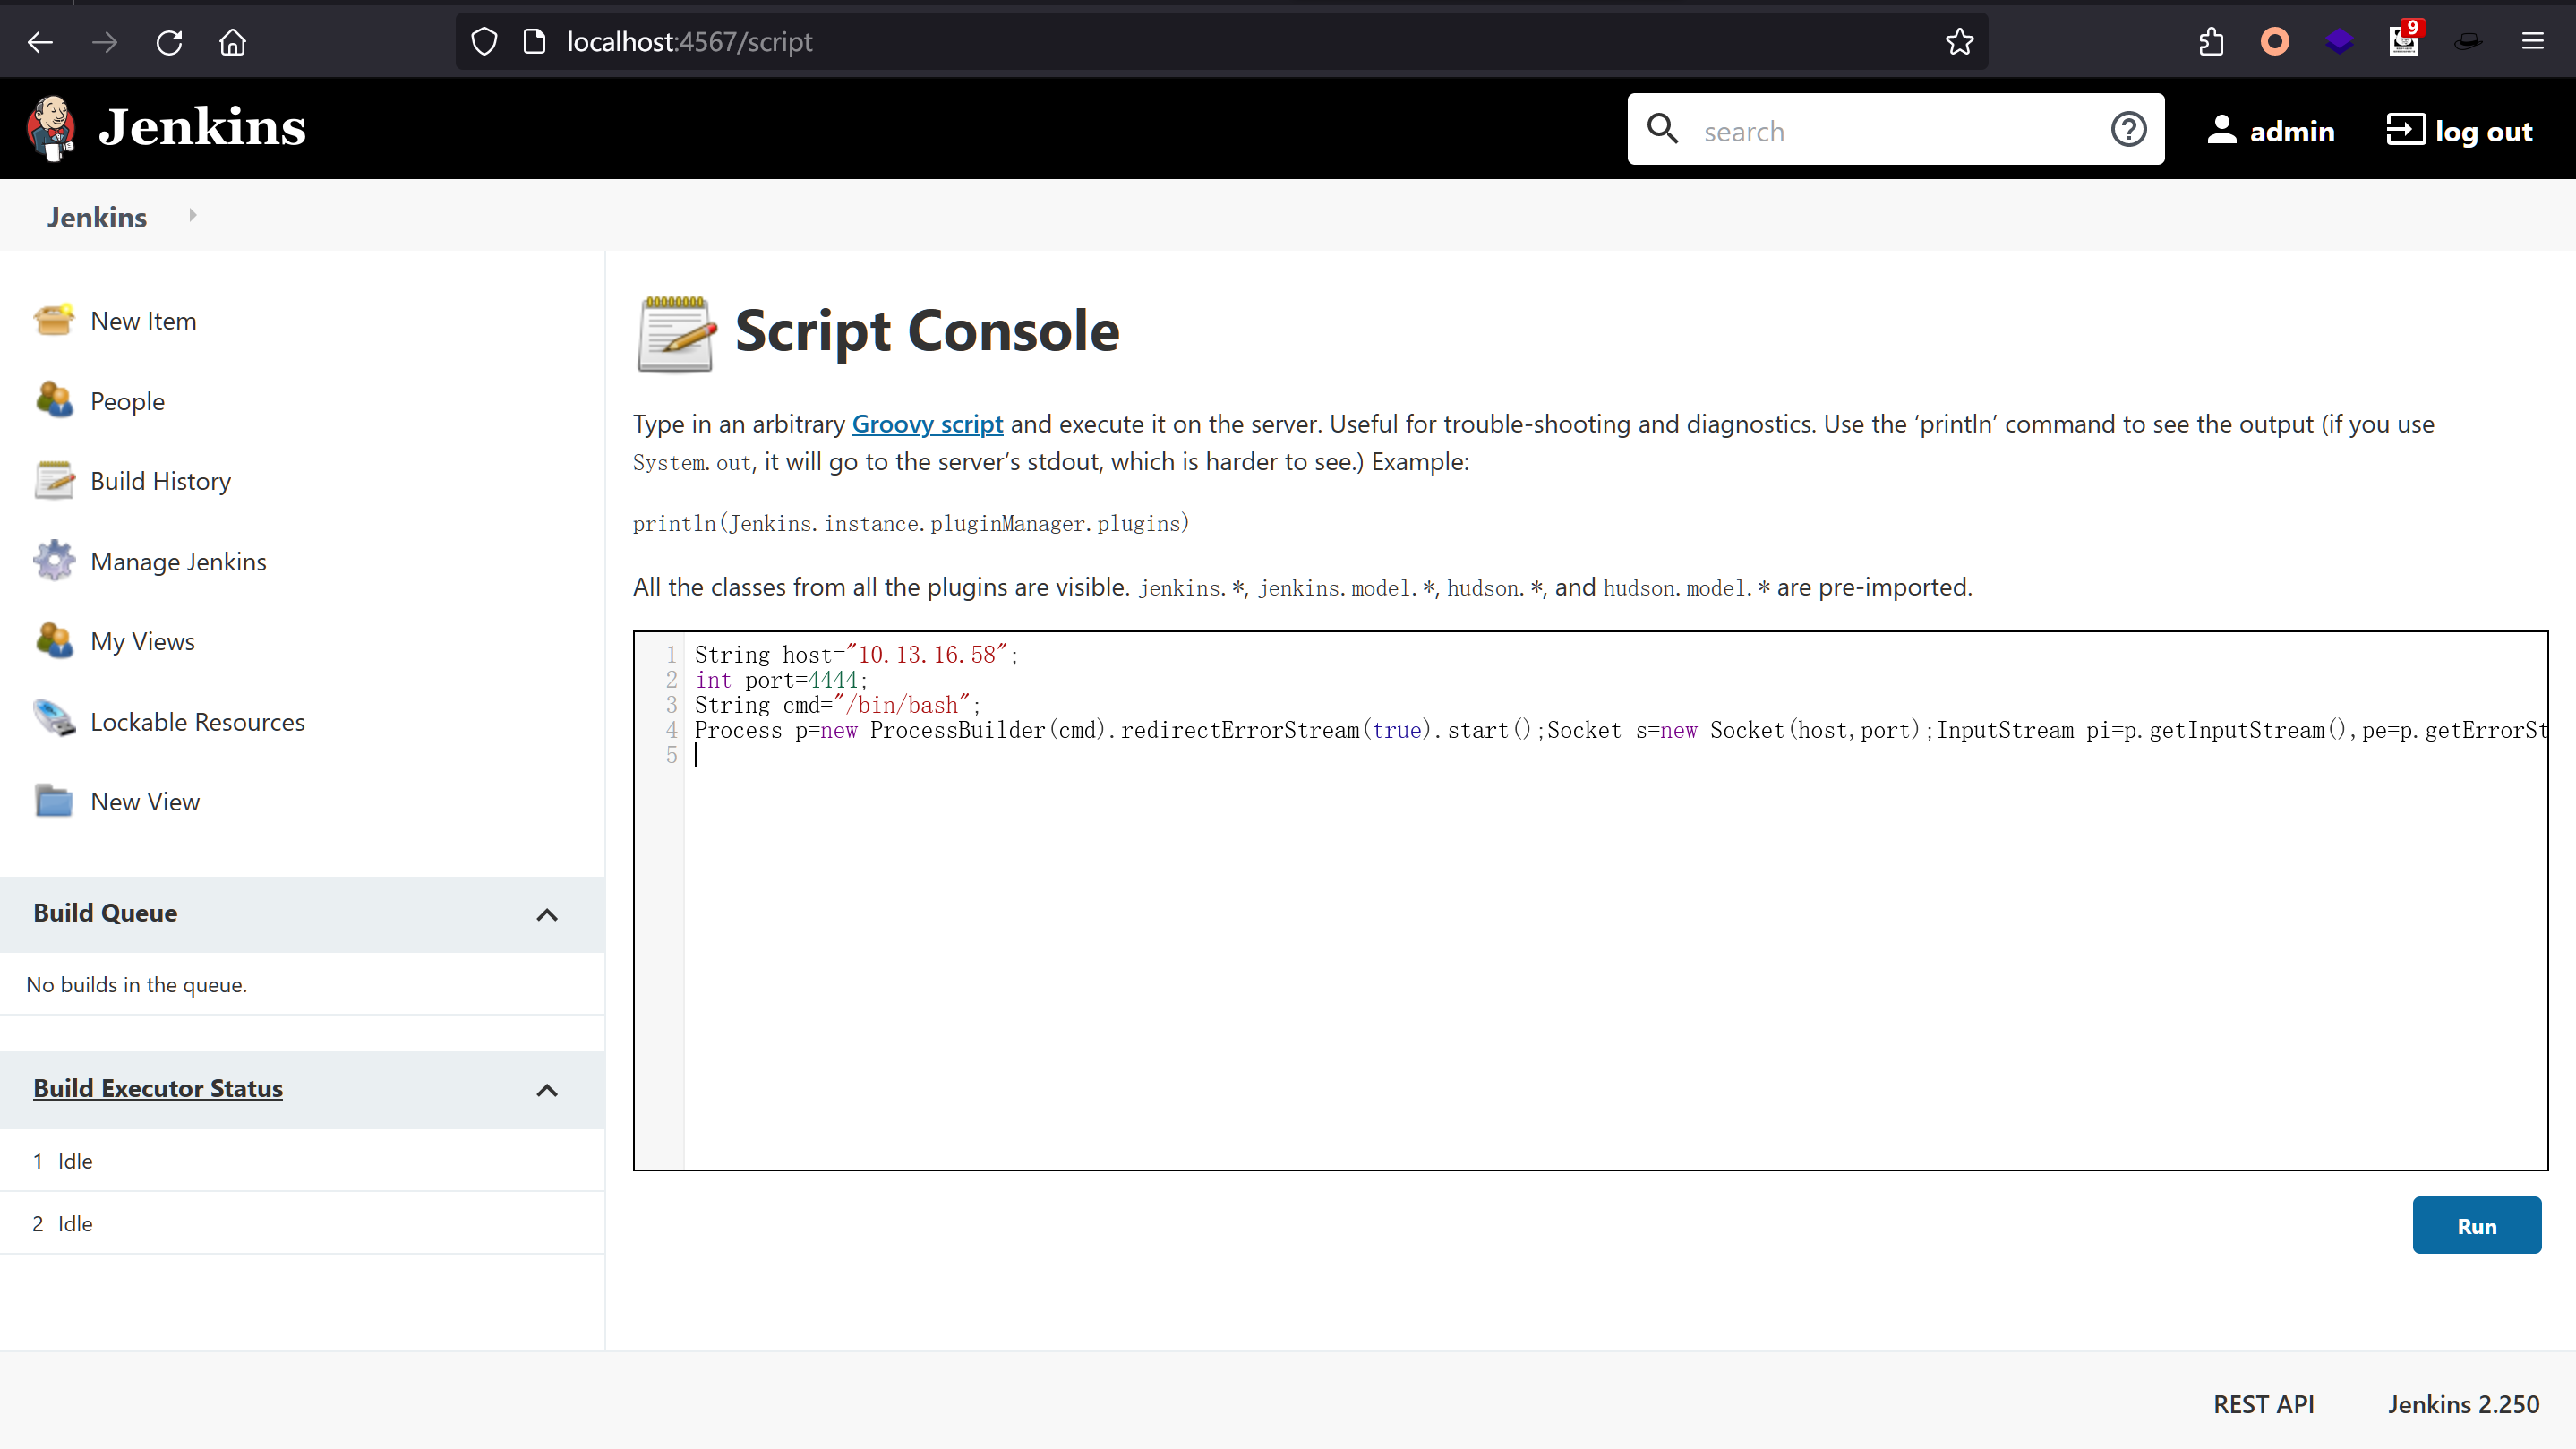Image resolution: width=2576 pixels, height=1449 pixels.
Task: Open Lockable Resources
Action: point(198,722)
